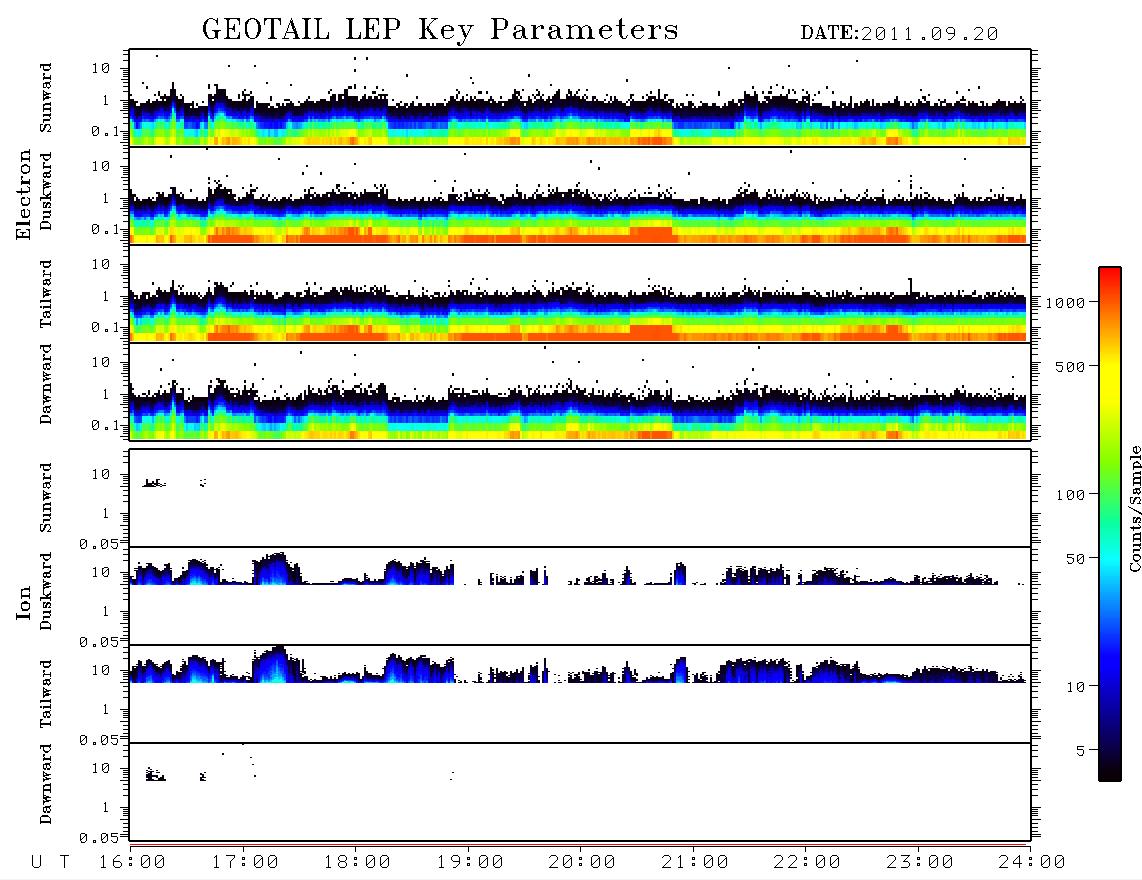This screenshot has width=1142, height=880.
Task: Select the Electron "Tailward" panel label
Action: coord(46,294)
